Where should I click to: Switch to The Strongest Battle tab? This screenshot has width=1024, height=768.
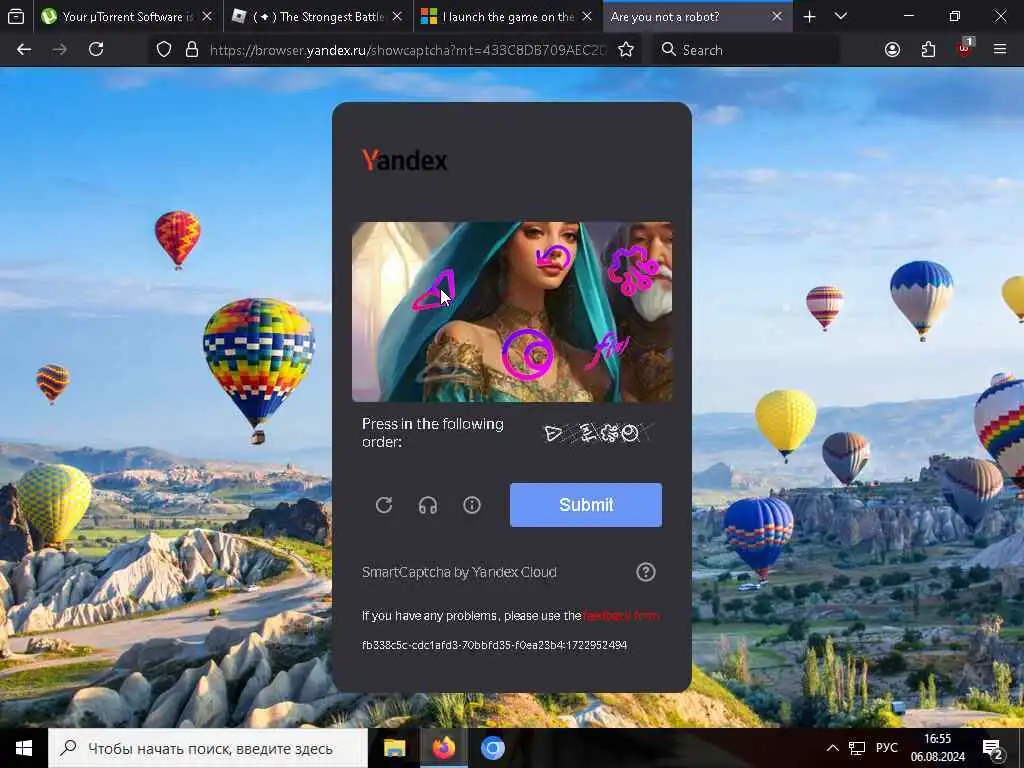point(319,16)
